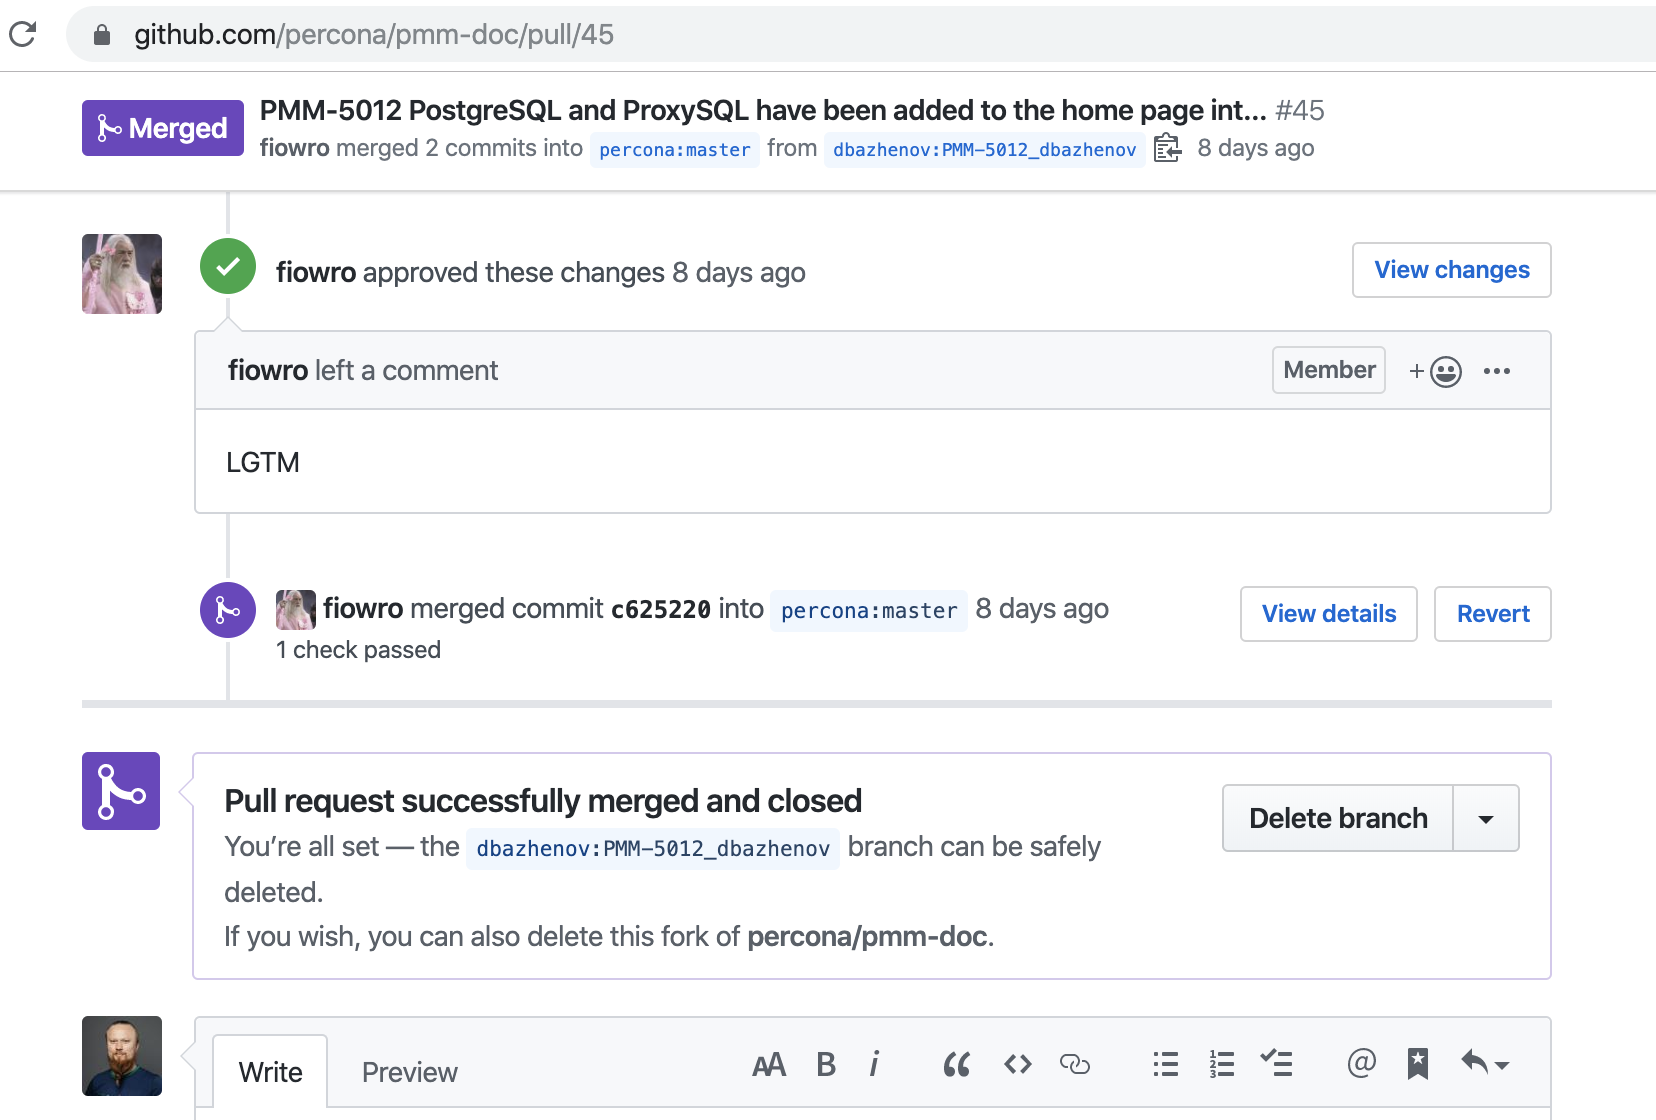Click the header text size icon

(x=768, y=1065)
